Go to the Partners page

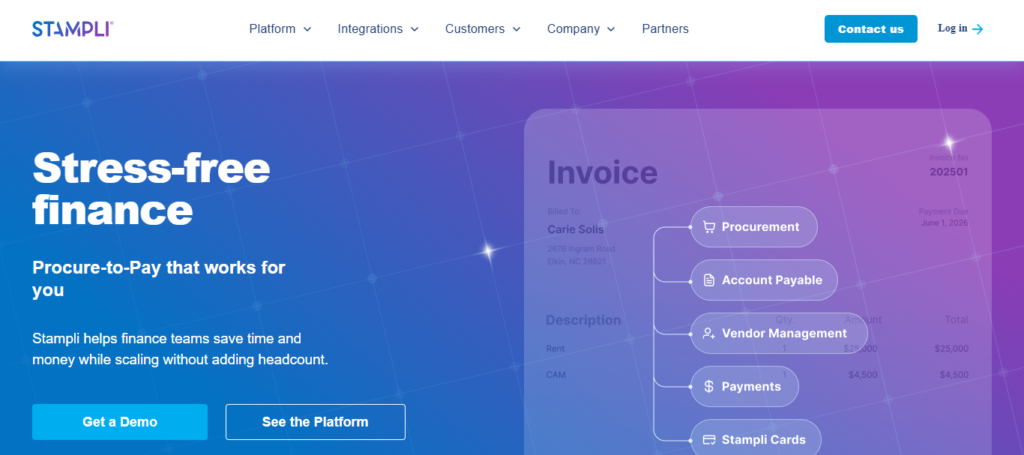[665, 29]
